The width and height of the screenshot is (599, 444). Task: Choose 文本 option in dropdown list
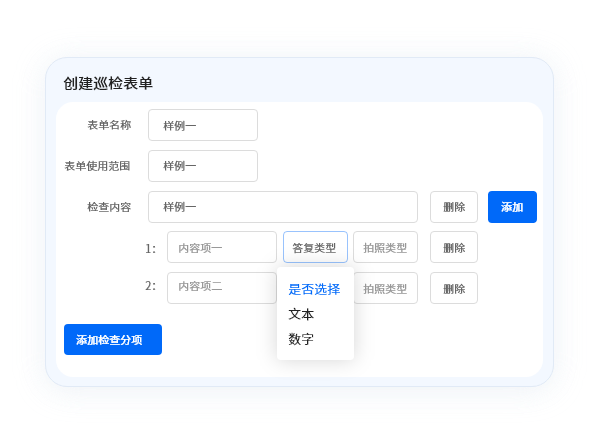coord(301,314)
